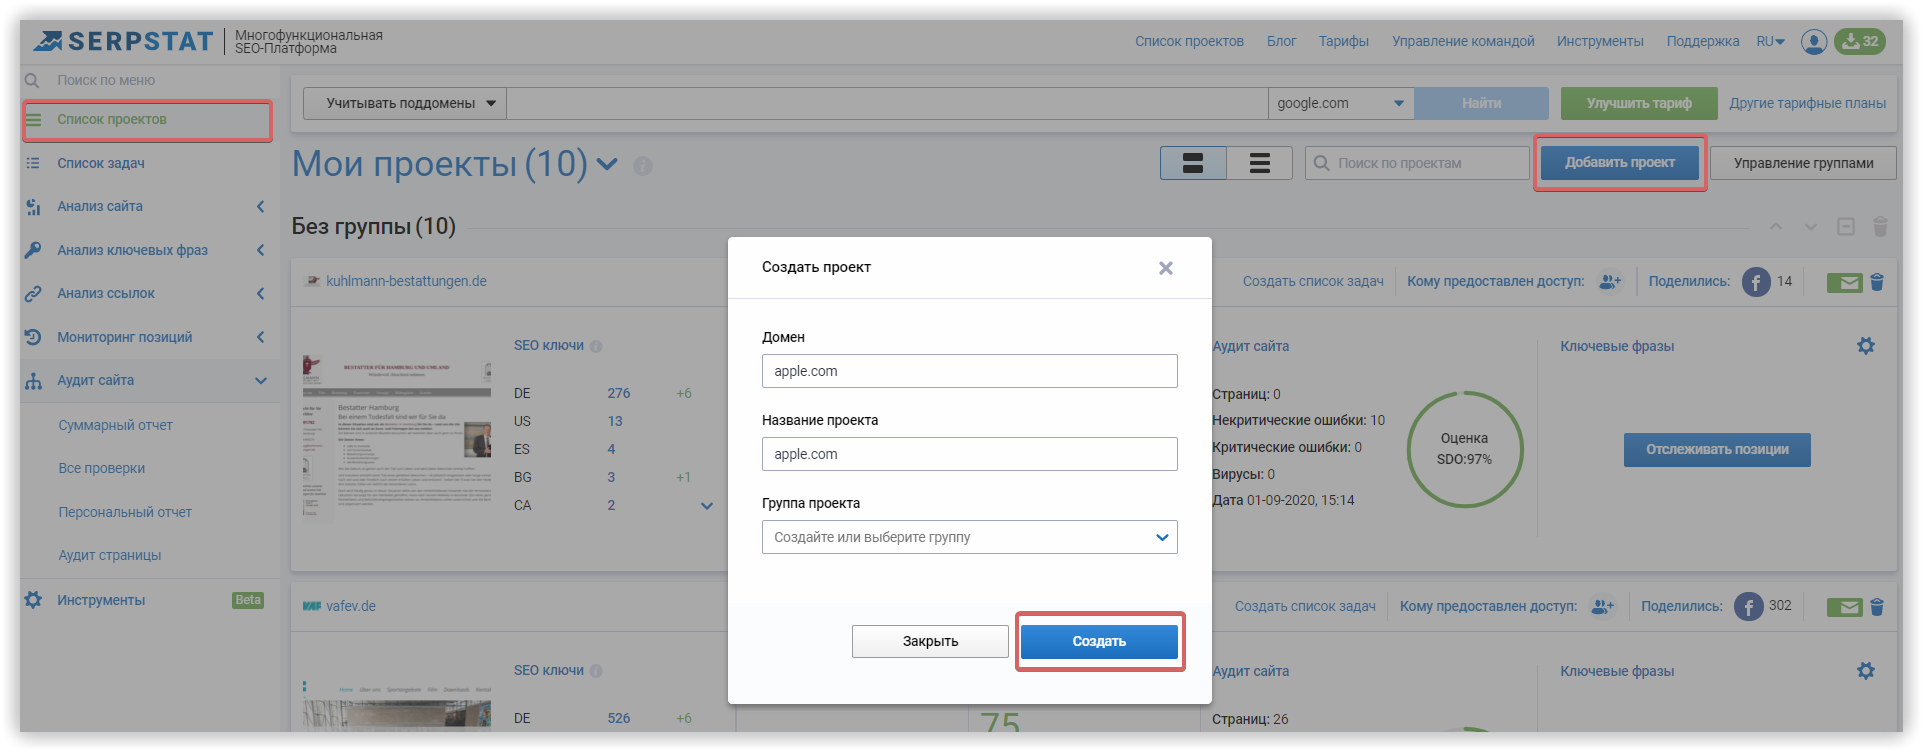Screen dimensions: 1923x752
Task: Switch to the compact list view layout
Action: (x=1259, y=163)
